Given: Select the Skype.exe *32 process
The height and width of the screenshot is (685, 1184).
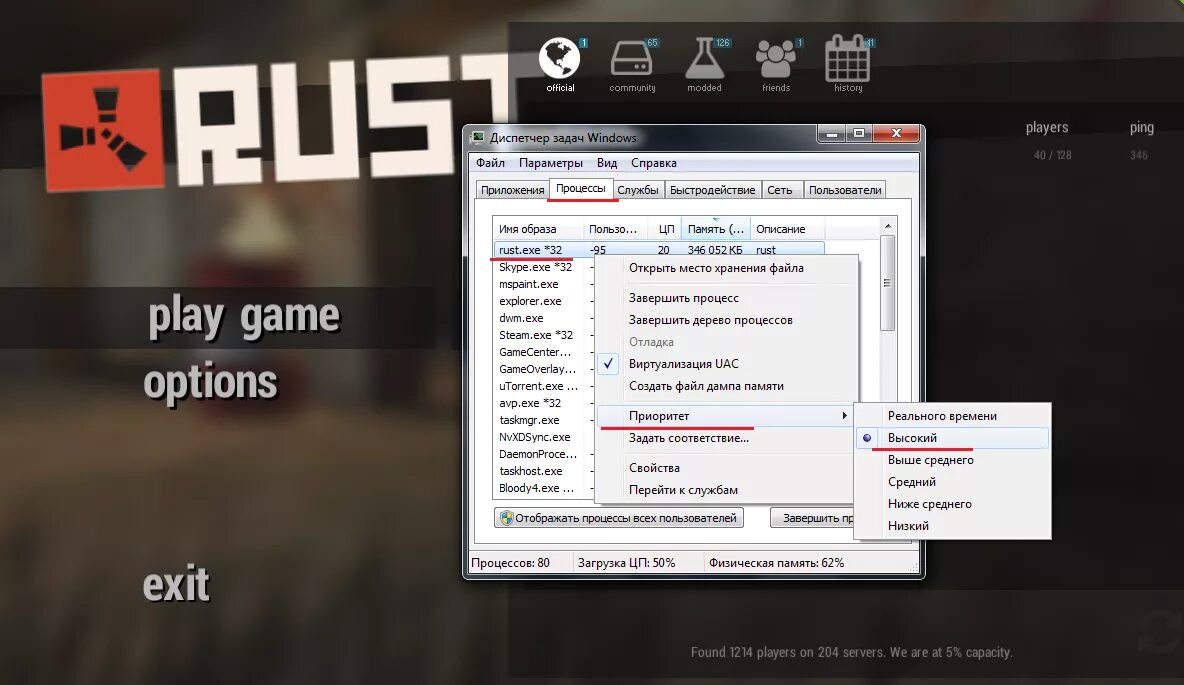Looking at the screenshot, I should tap(535, 267).
